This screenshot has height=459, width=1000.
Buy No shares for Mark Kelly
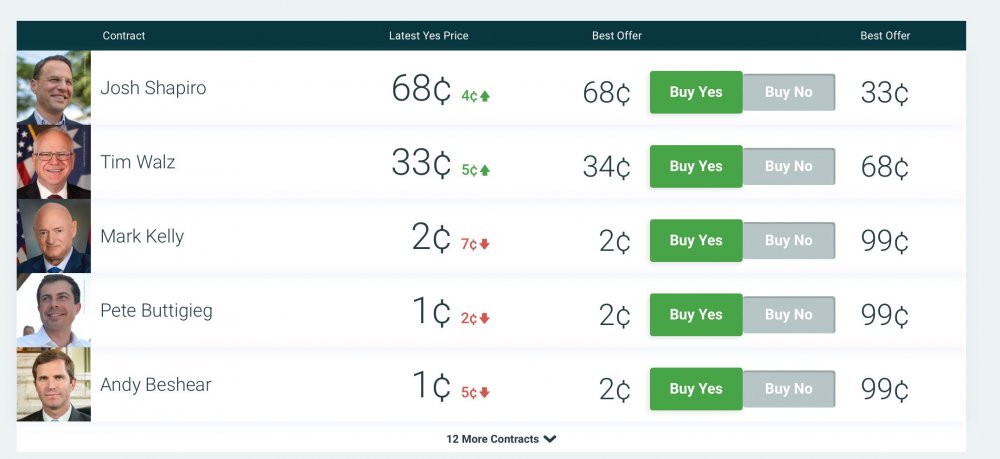coord(789,240)
